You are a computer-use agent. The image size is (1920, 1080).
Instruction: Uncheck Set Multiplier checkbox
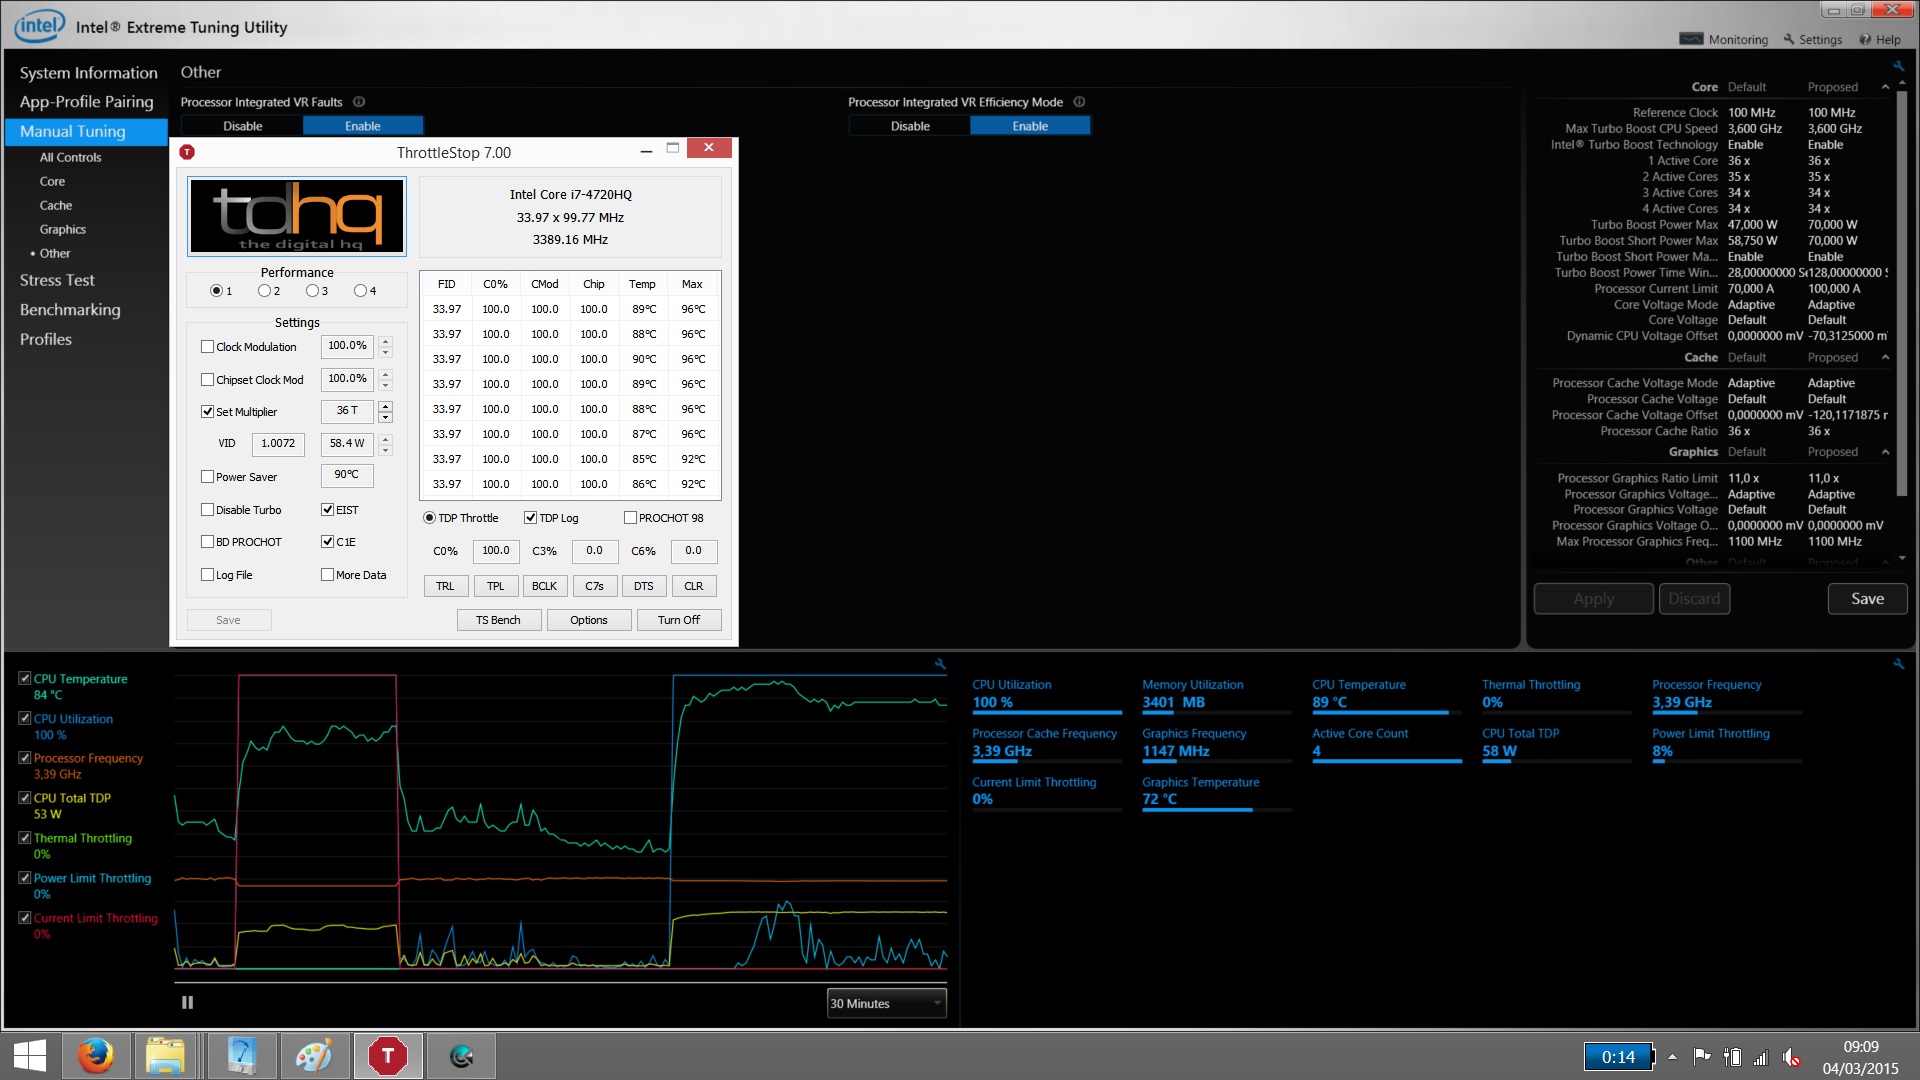[x=207, y=412]
